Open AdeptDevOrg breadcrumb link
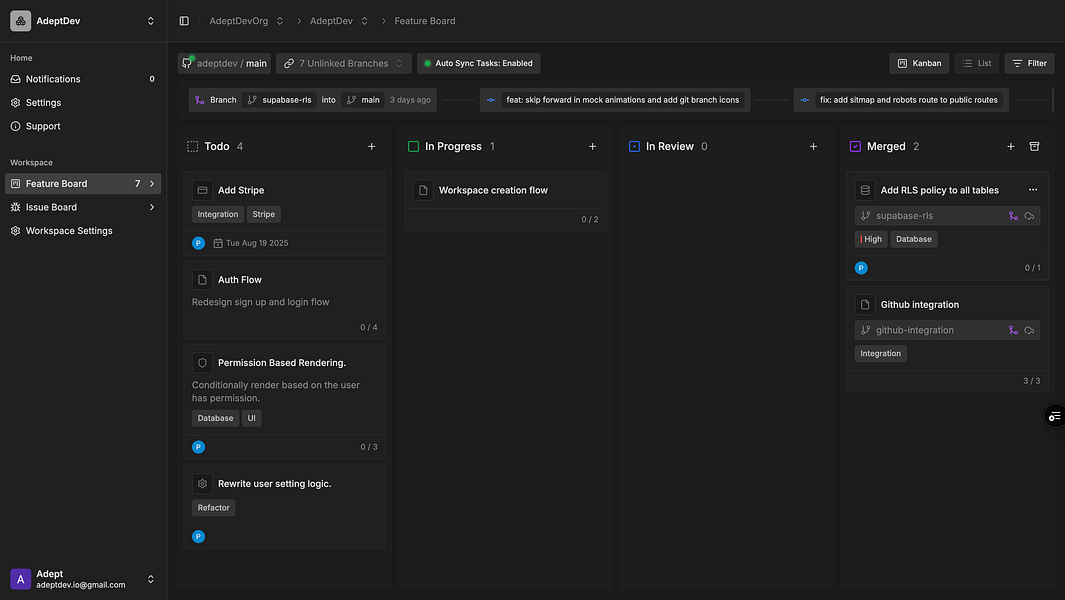The image size is (1065, 600). tap(238, 21)
